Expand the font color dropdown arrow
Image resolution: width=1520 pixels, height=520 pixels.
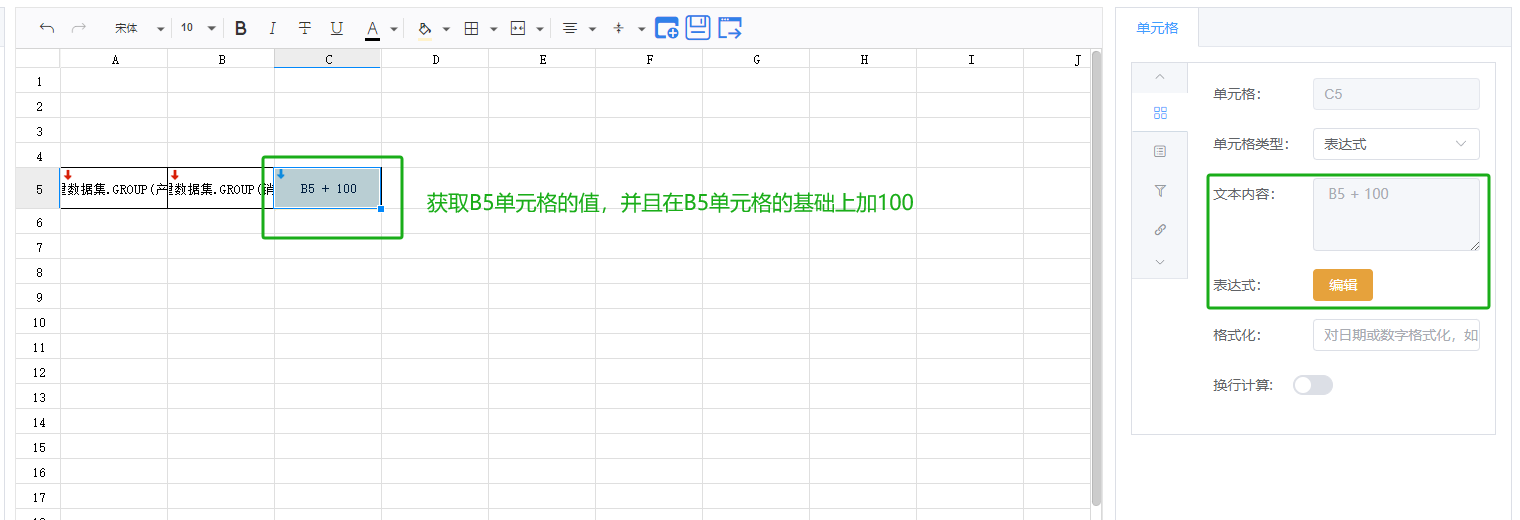coord(394,29)
